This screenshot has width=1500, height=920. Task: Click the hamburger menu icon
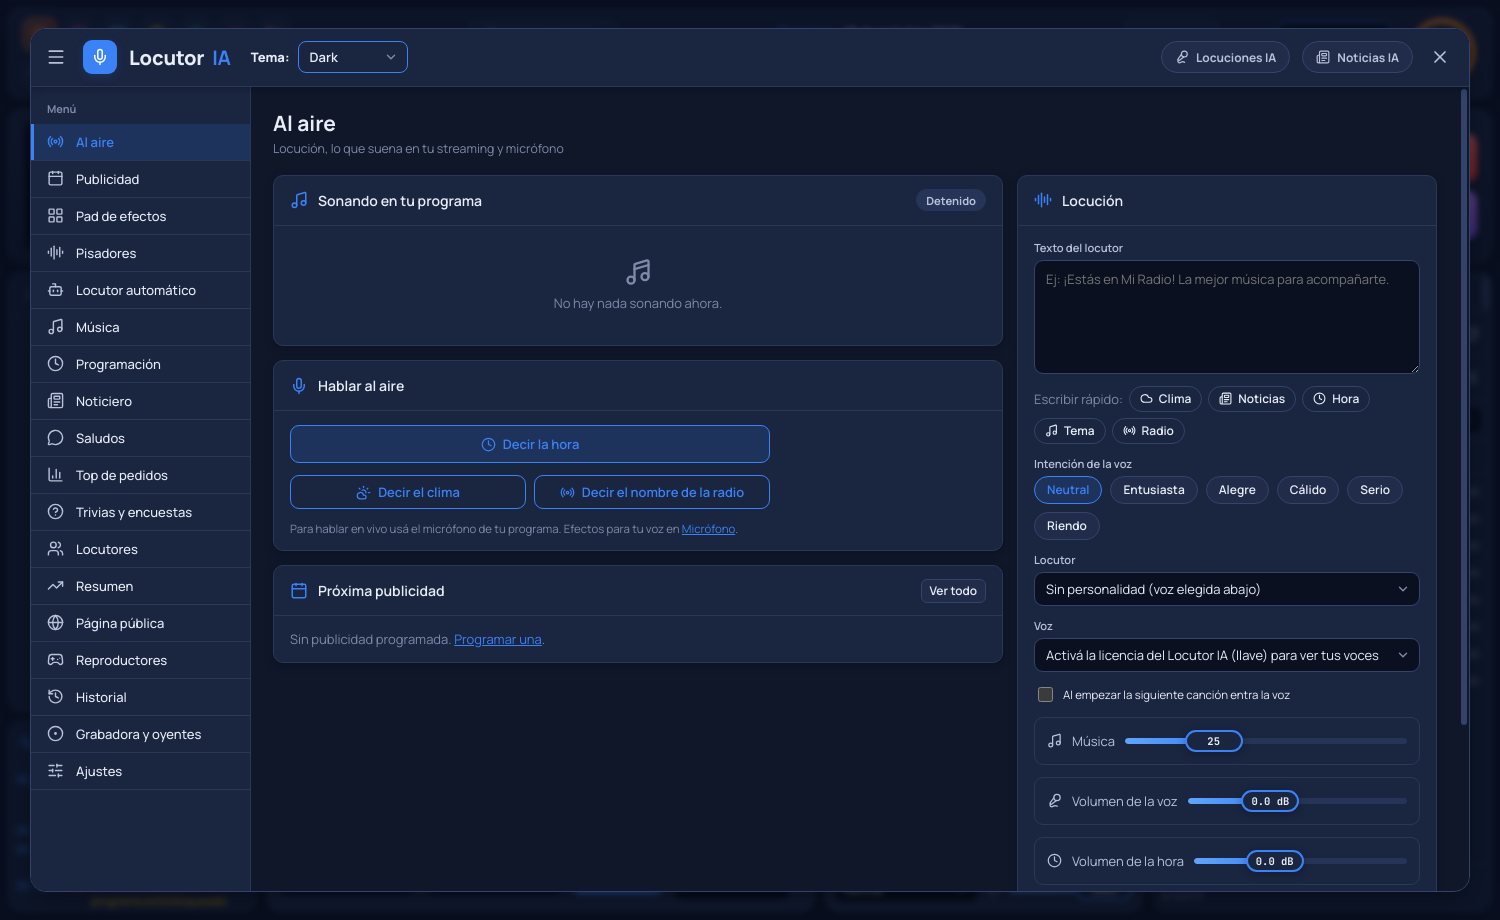(x=56, y=57)
